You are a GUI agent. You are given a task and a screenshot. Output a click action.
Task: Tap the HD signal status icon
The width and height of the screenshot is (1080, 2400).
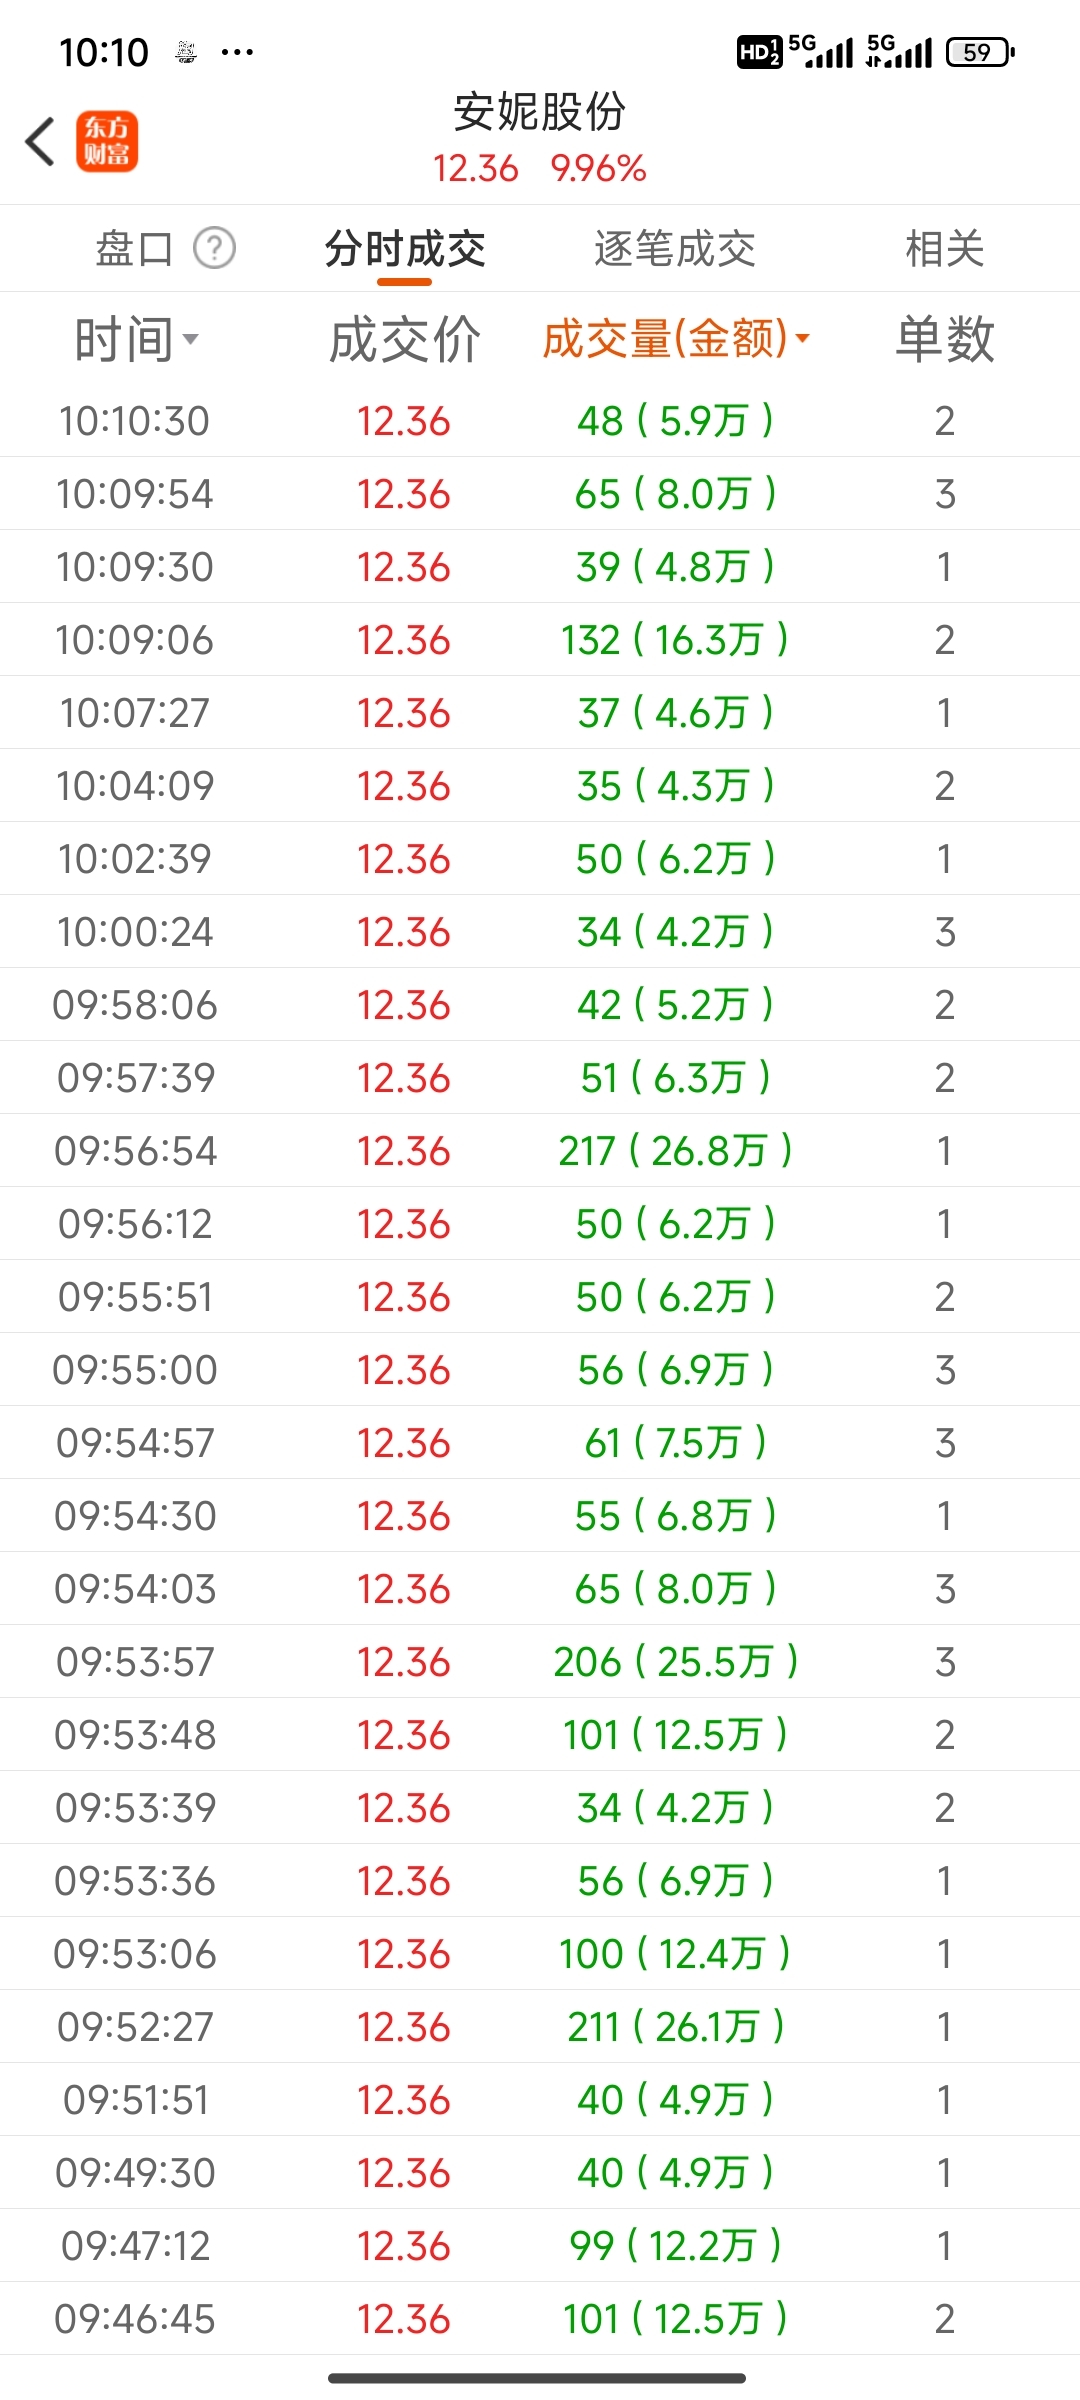tap(758, 52)
